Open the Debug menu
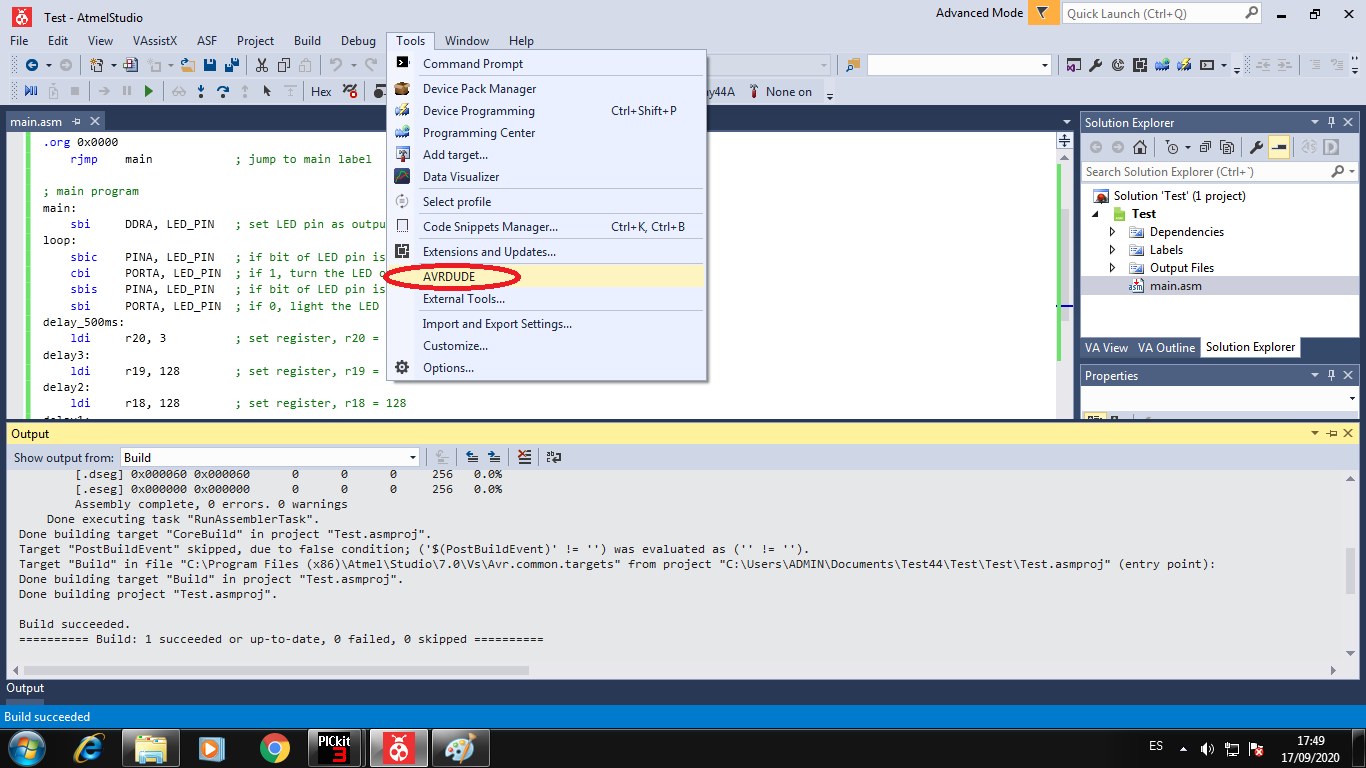Screen dimensions: 1366x768 tap(358, 41)
